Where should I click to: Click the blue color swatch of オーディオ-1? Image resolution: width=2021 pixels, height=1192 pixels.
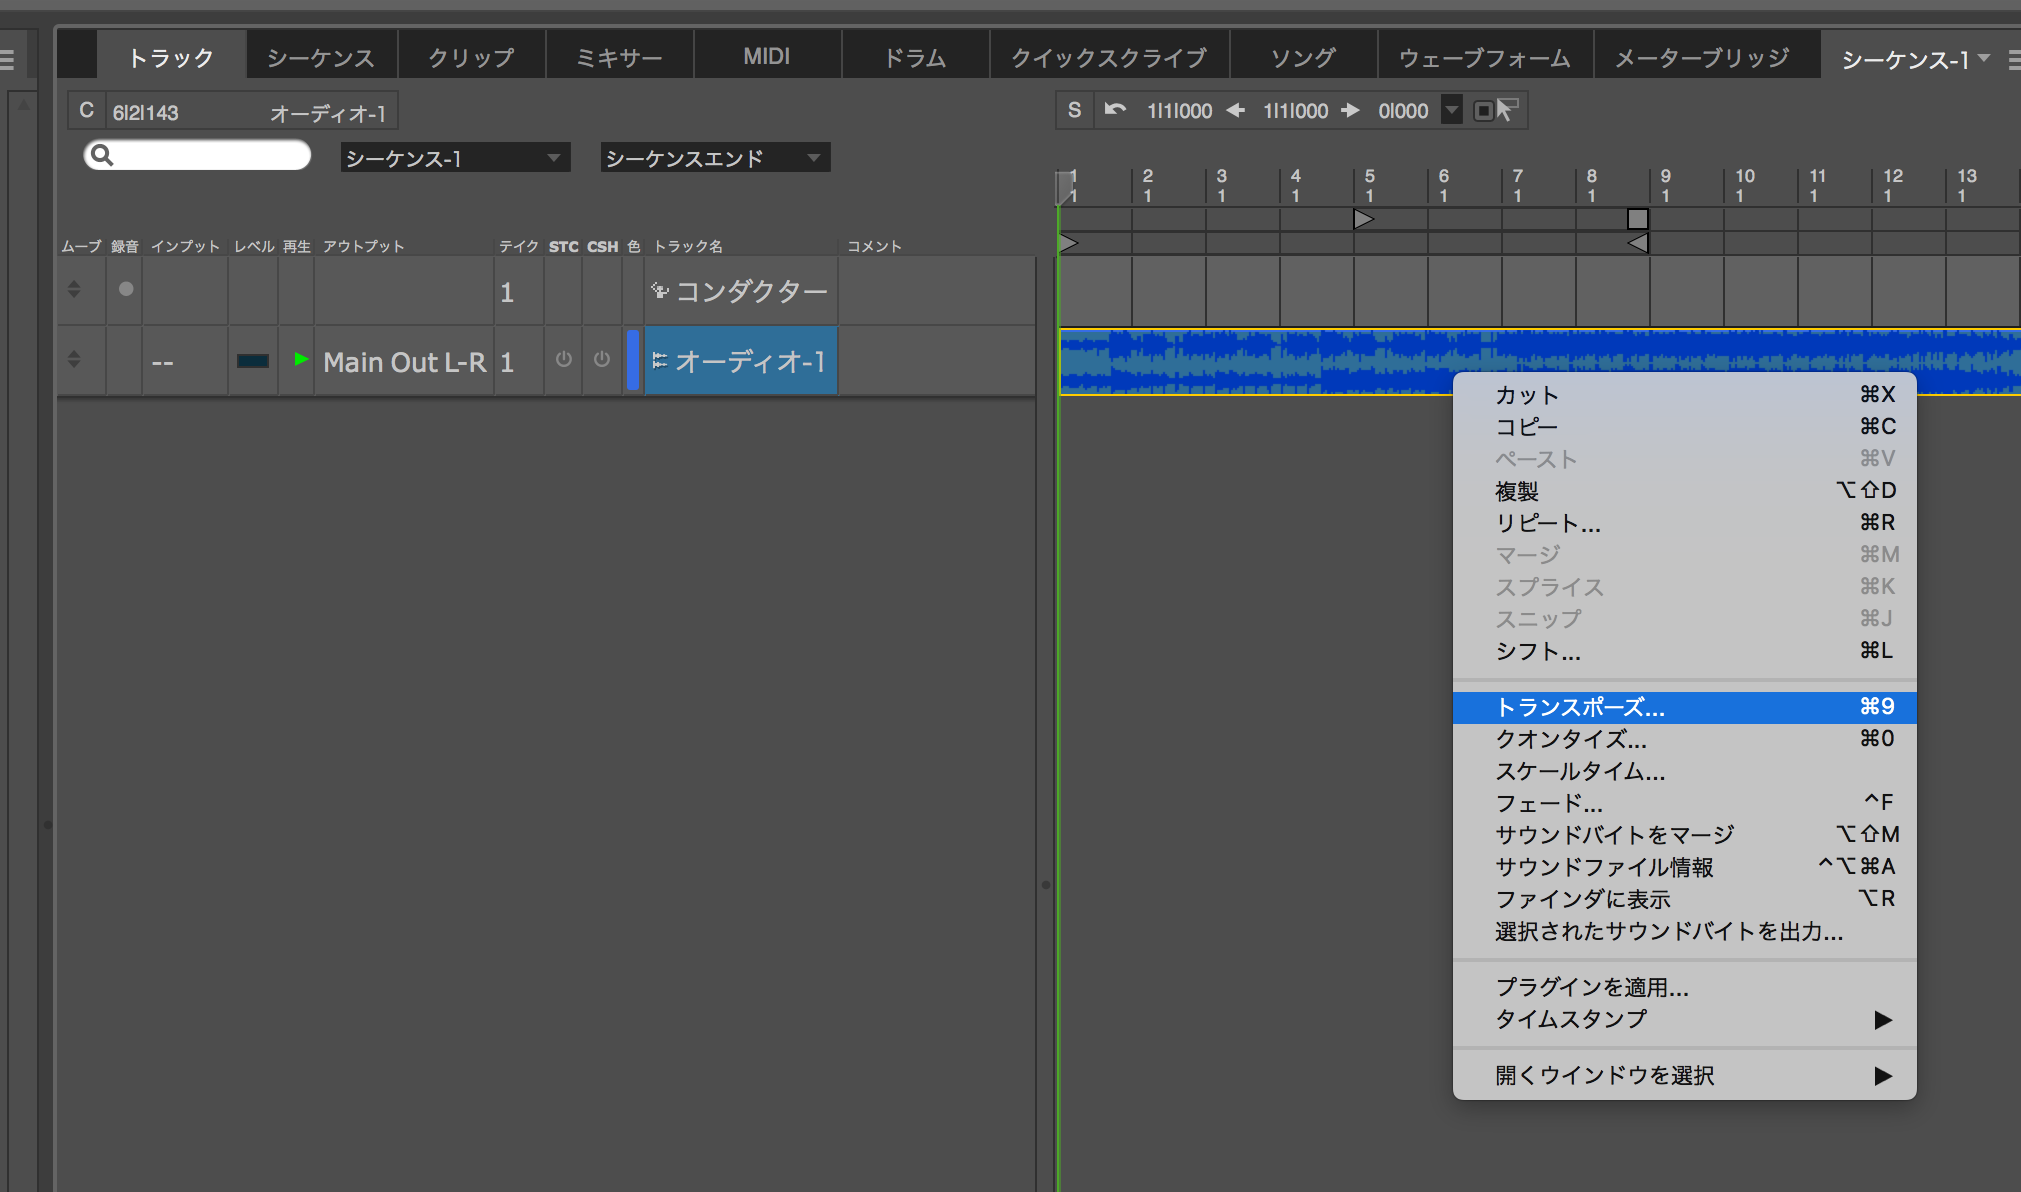pos(633,359)
